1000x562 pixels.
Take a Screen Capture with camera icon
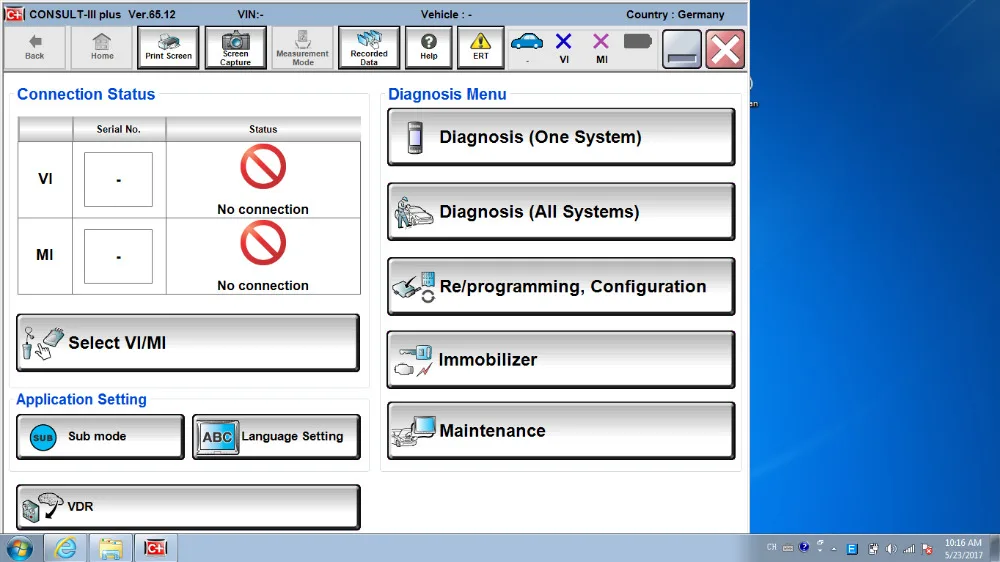(235, 47)
